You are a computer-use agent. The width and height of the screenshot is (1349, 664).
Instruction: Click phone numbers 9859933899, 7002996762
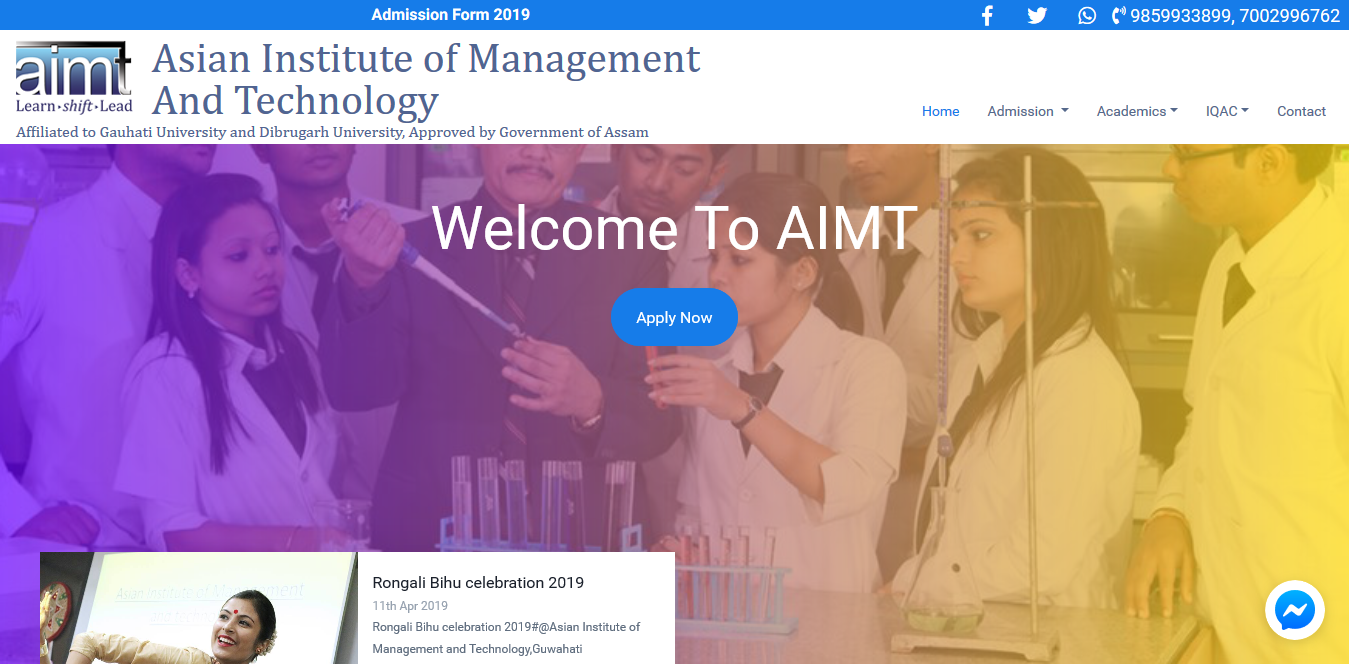point(1235,15)
